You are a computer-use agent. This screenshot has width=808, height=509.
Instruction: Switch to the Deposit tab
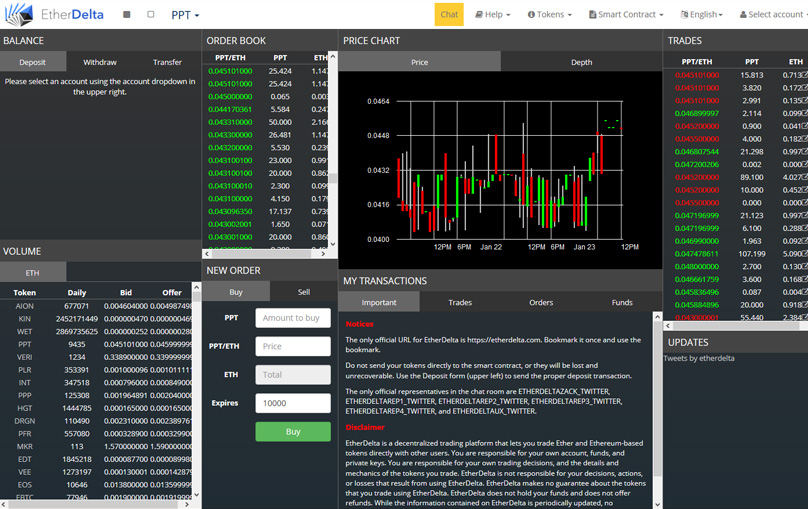33,62
